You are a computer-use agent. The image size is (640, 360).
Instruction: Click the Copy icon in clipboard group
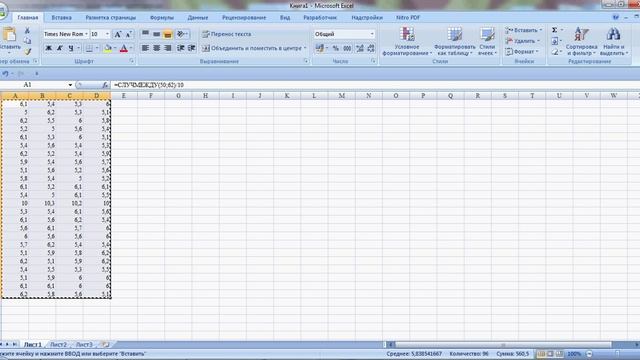pos(27,41)
